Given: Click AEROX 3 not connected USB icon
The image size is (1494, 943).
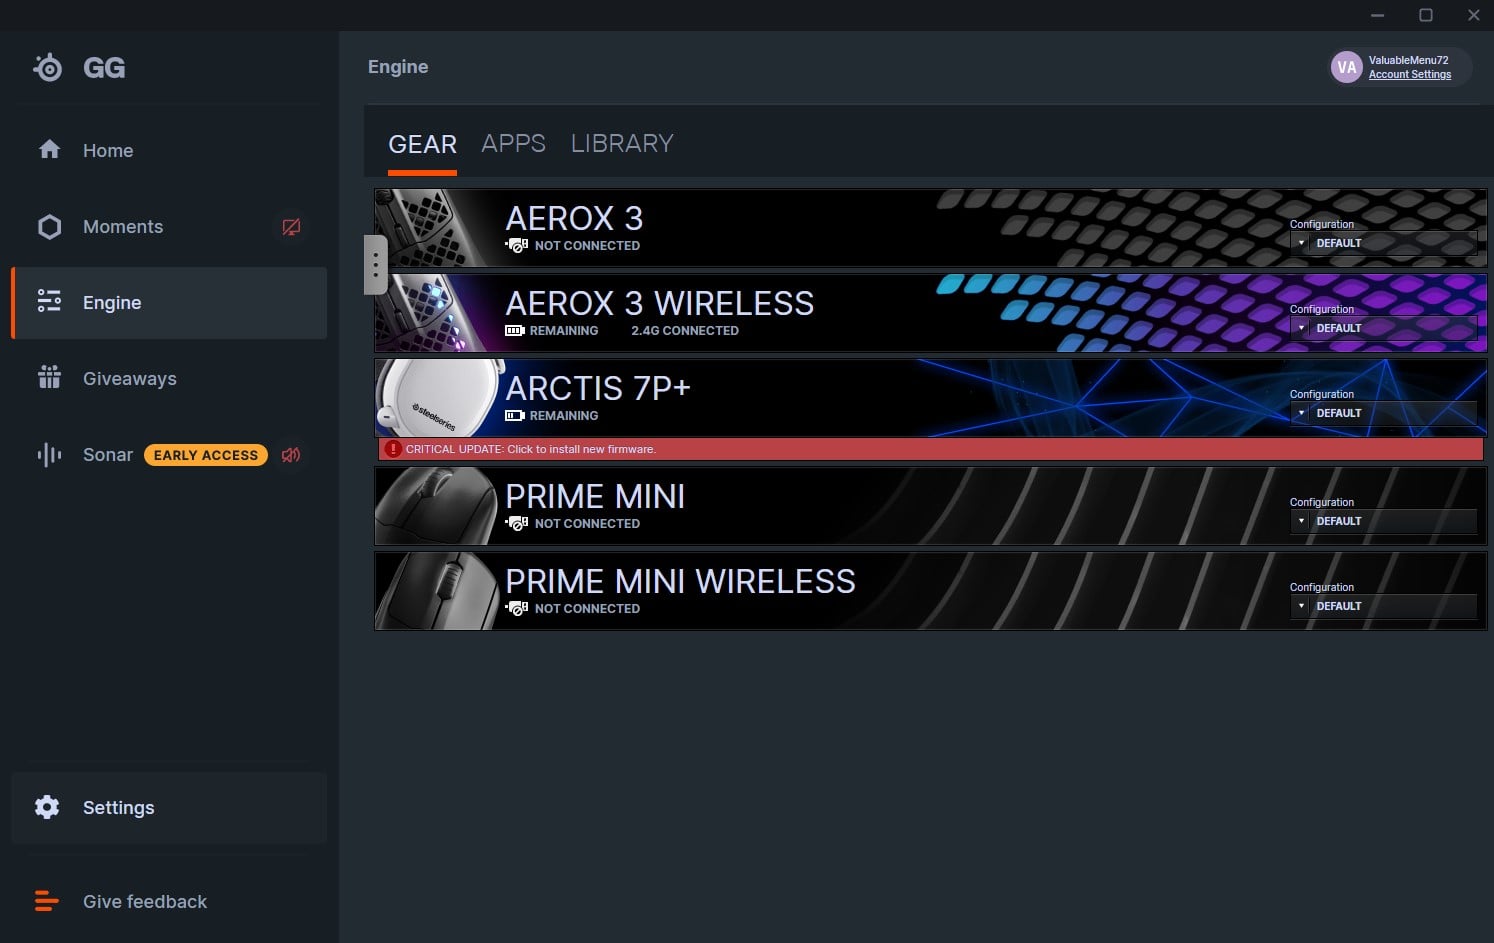Looking at the screenshot, I should (x=516, y=245).
